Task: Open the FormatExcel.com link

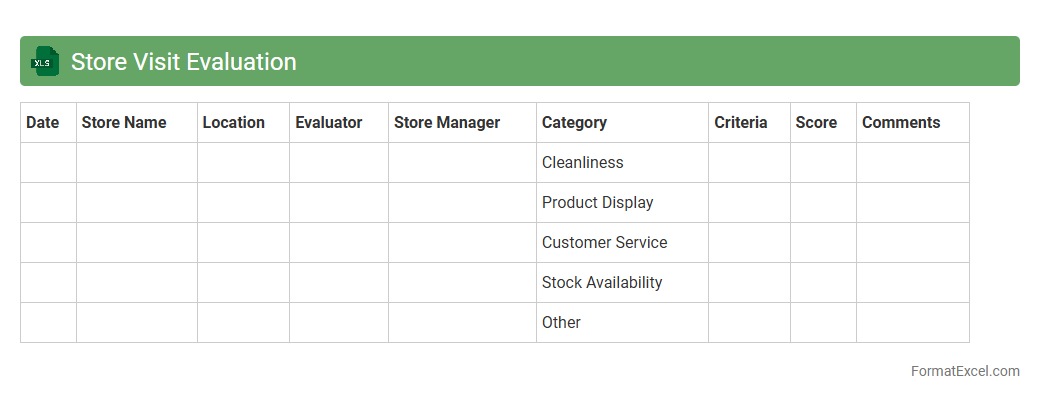Action: (x=964, y=371)
